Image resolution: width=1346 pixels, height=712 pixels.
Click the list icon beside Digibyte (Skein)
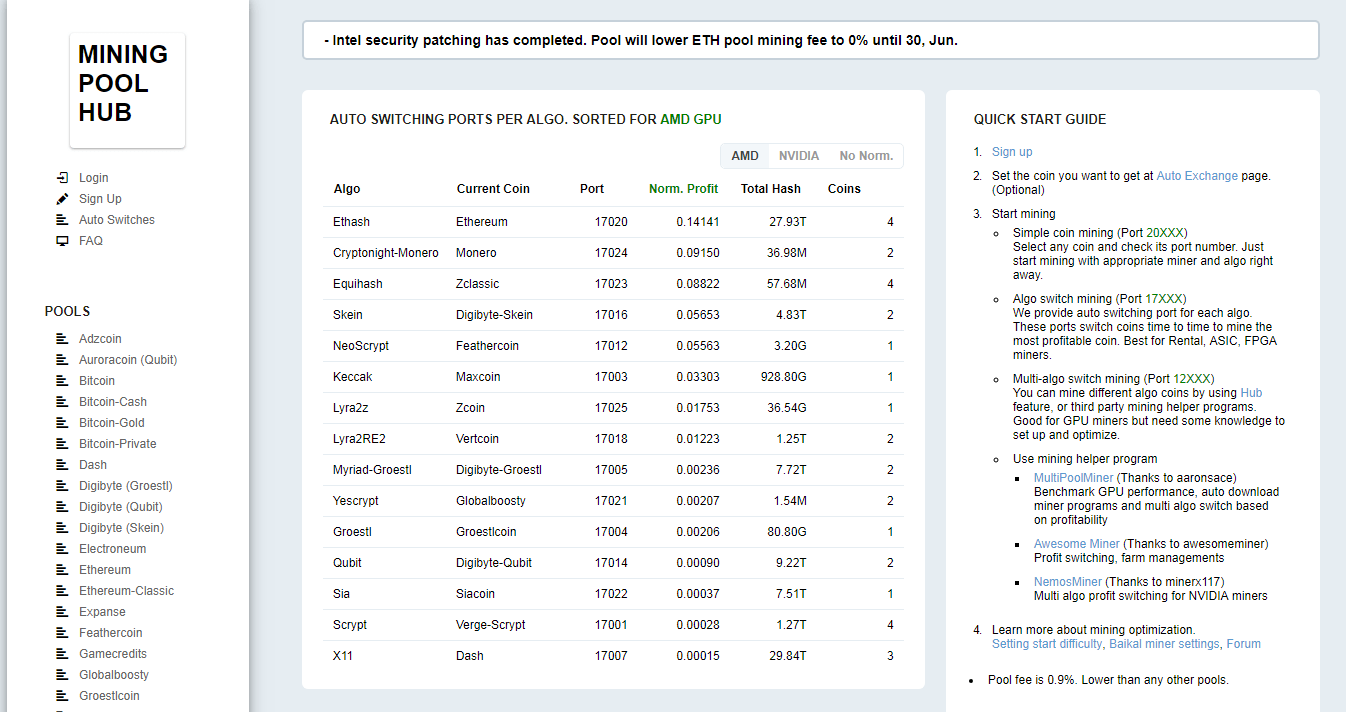62,528
